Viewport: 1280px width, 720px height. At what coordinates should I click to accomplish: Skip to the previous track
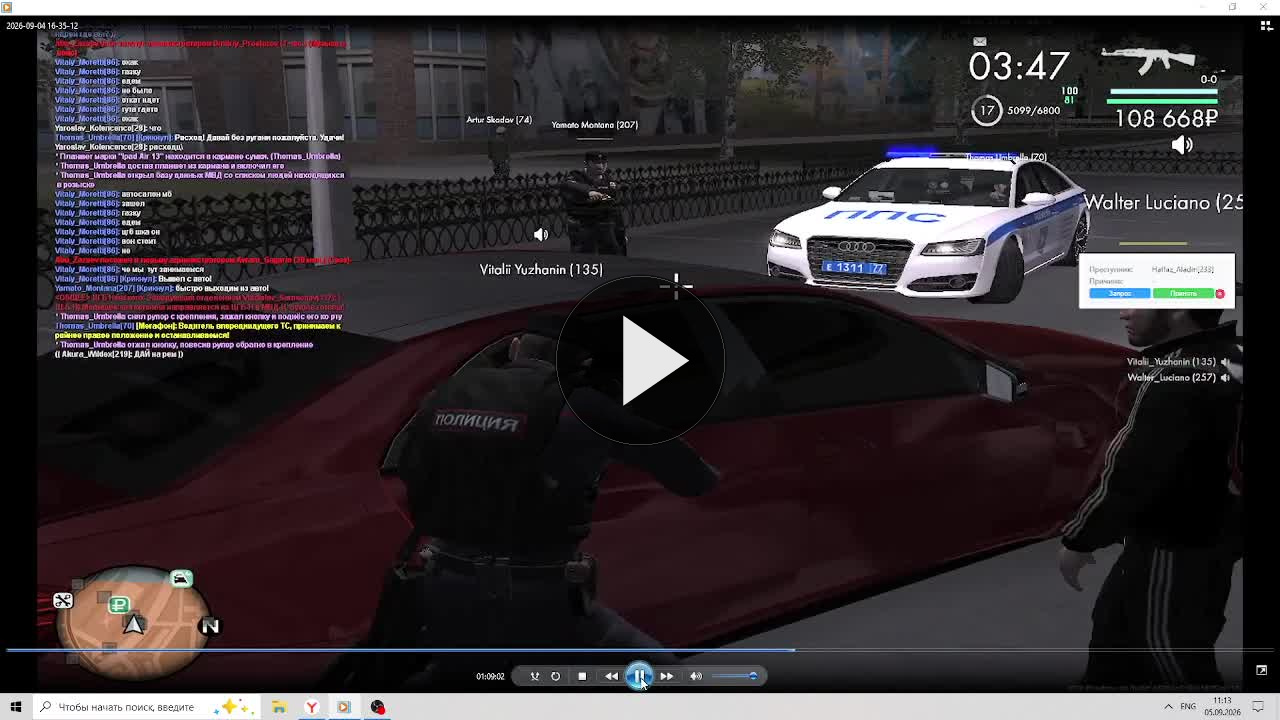tap(611, 676)
